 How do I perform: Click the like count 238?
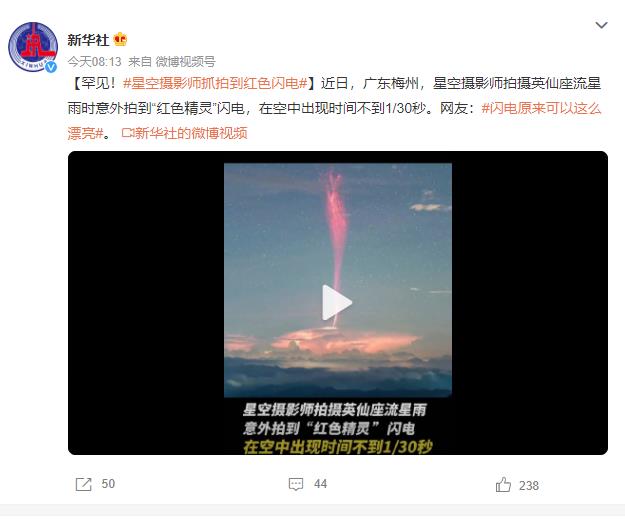coord(529,486)
